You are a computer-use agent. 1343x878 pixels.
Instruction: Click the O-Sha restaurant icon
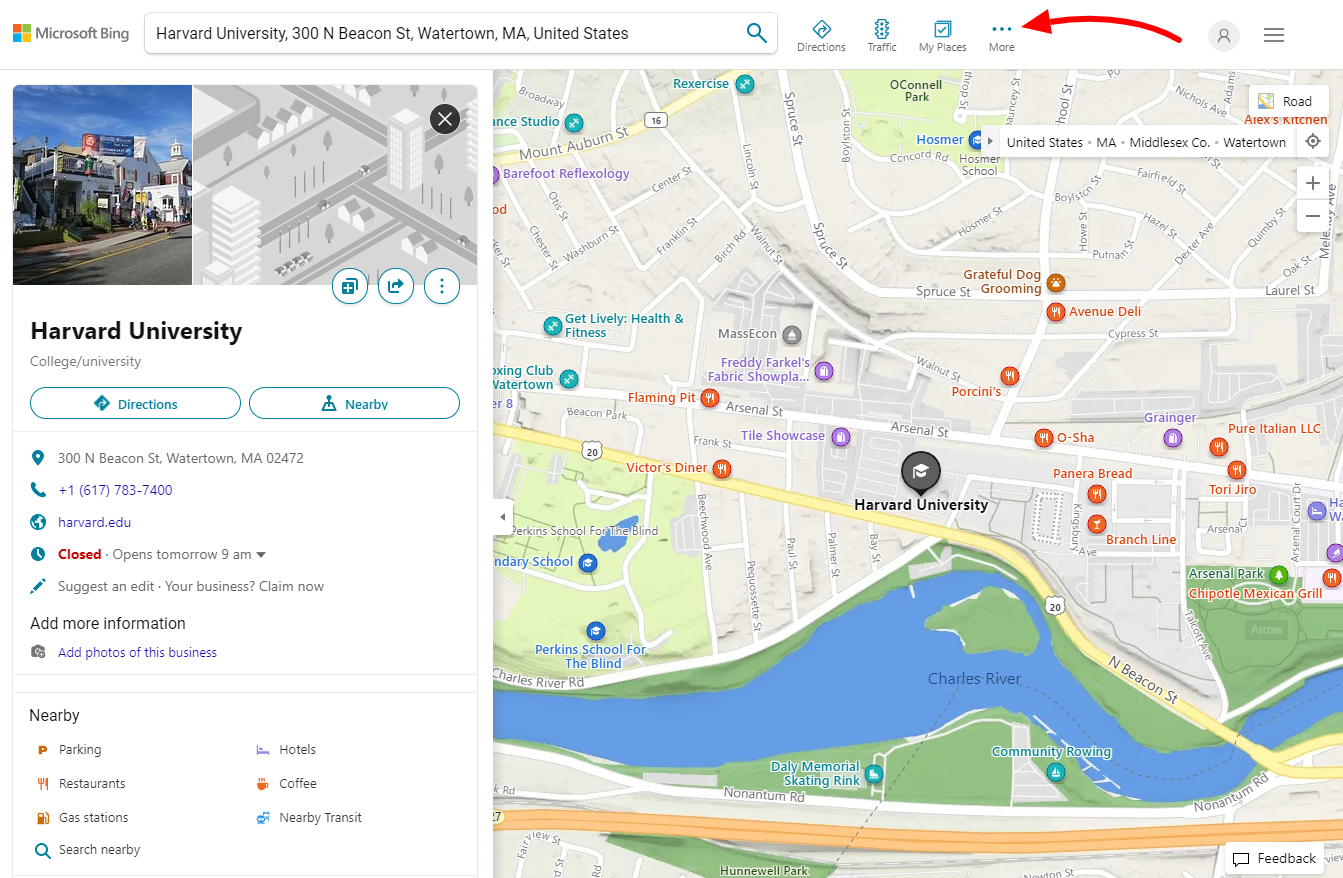coord(1043,437)
